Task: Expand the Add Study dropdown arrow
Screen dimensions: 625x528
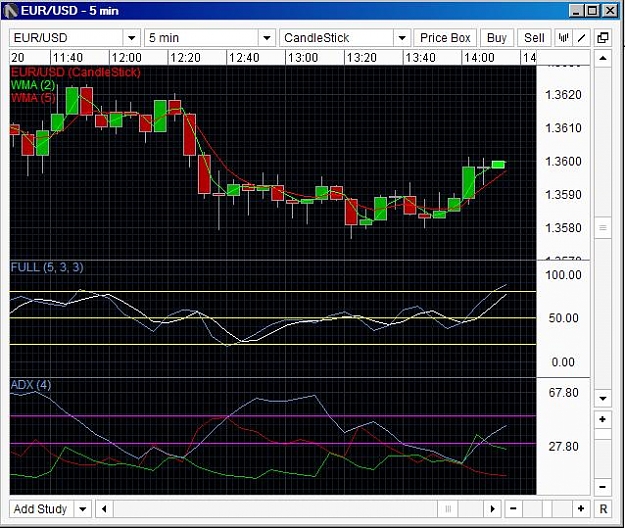Action: [x=83, y=509]
